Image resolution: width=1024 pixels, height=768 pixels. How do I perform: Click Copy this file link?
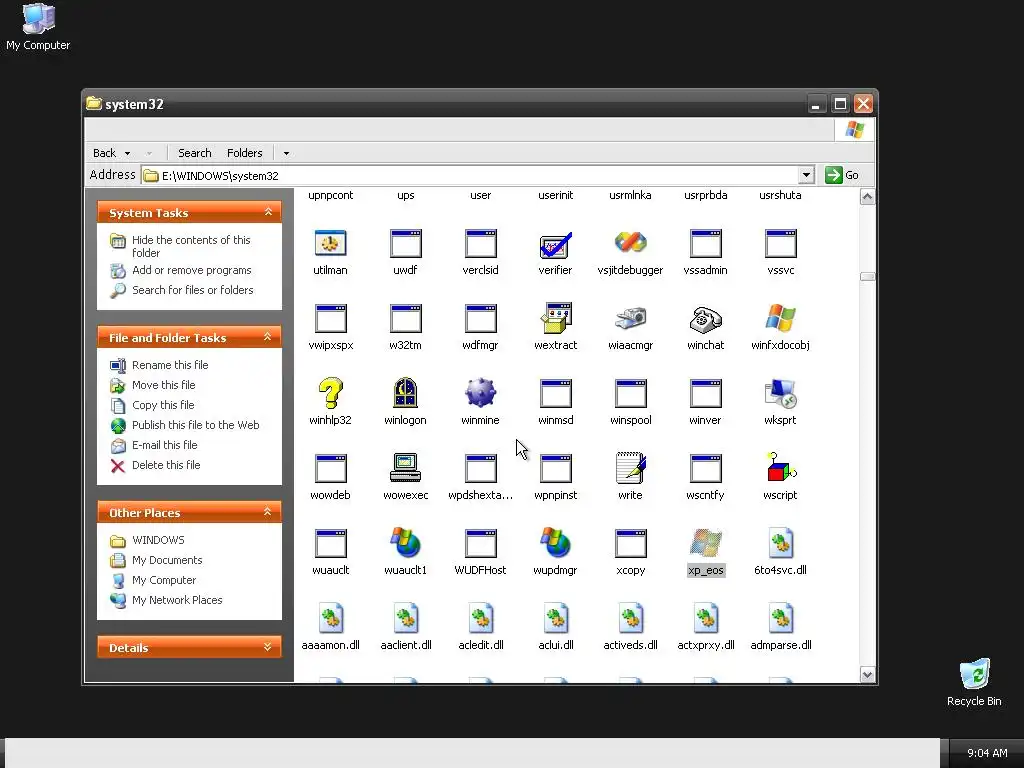pyautogui.click(x=163, y=405)
